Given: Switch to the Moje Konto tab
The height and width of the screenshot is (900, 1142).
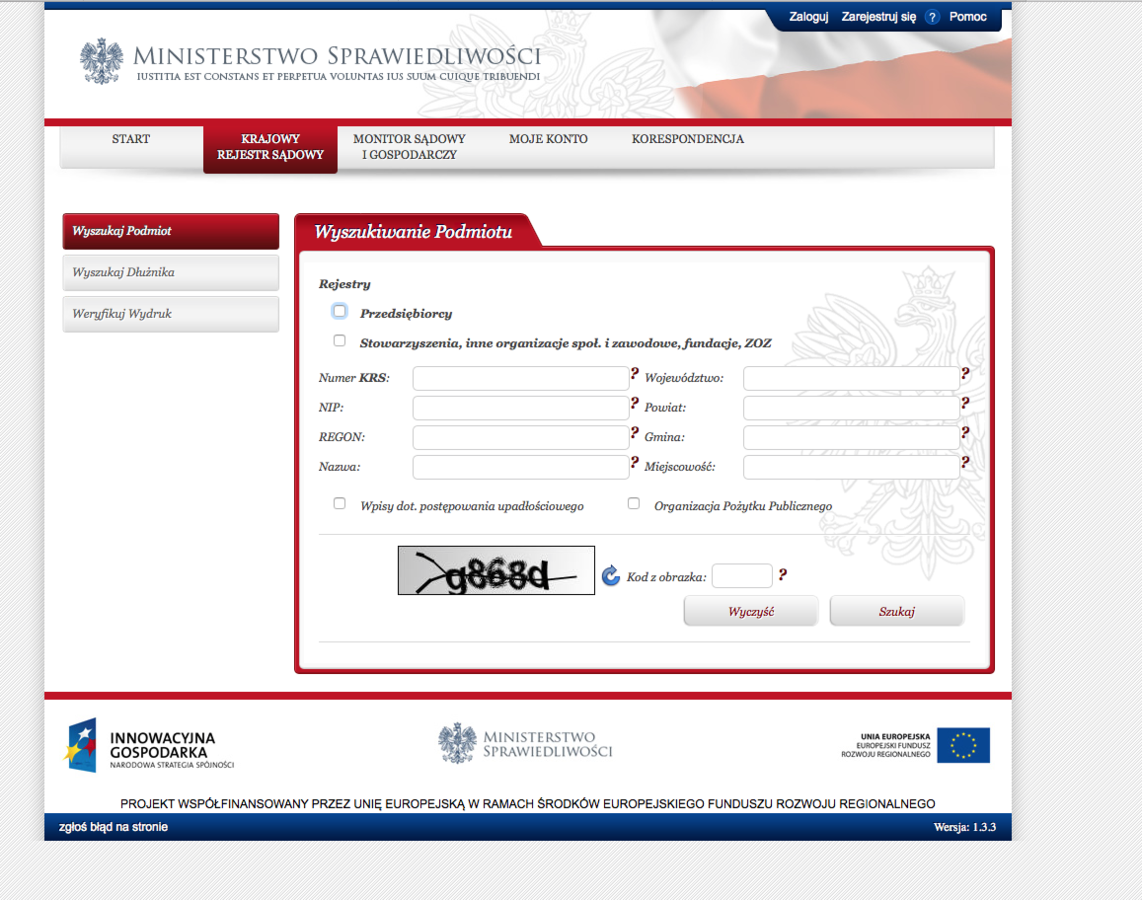Looking at the screenshot, I should pyautogui.click(x=548, y=139).
